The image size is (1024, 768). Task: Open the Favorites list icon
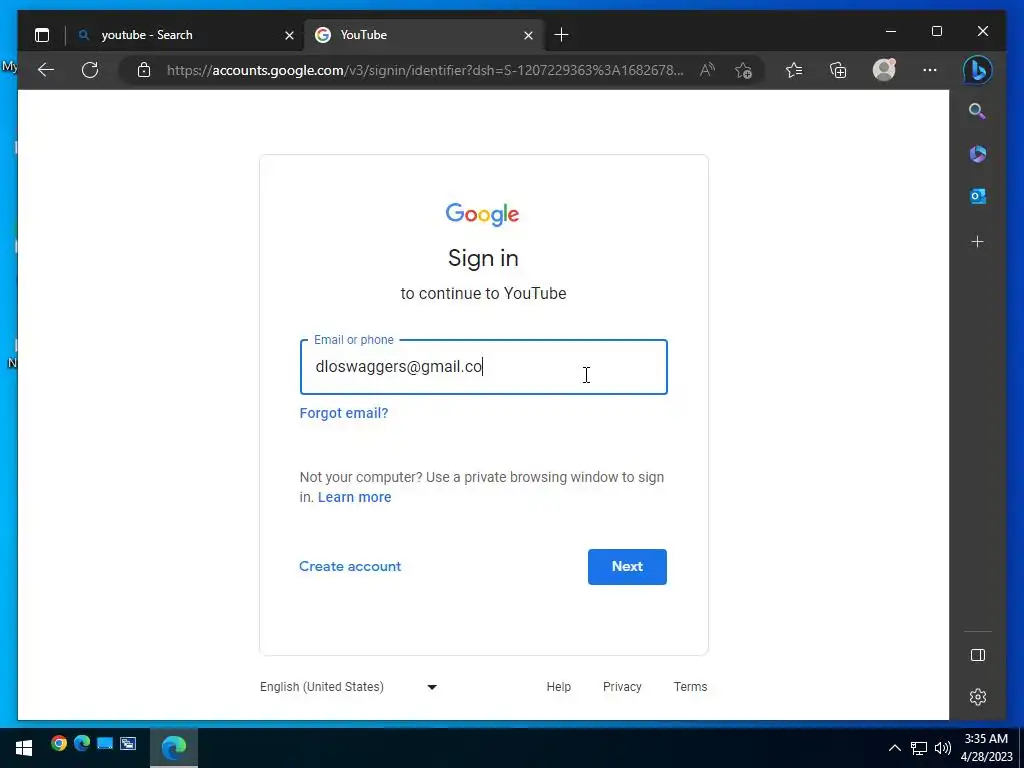[x=794, y=70]
